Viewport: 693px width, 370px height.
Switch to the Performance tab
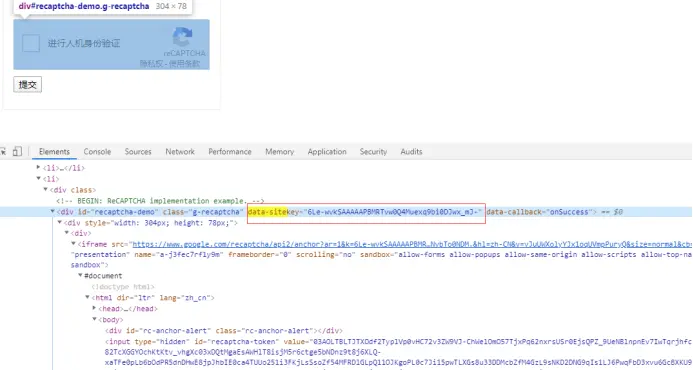coord(230,152)
